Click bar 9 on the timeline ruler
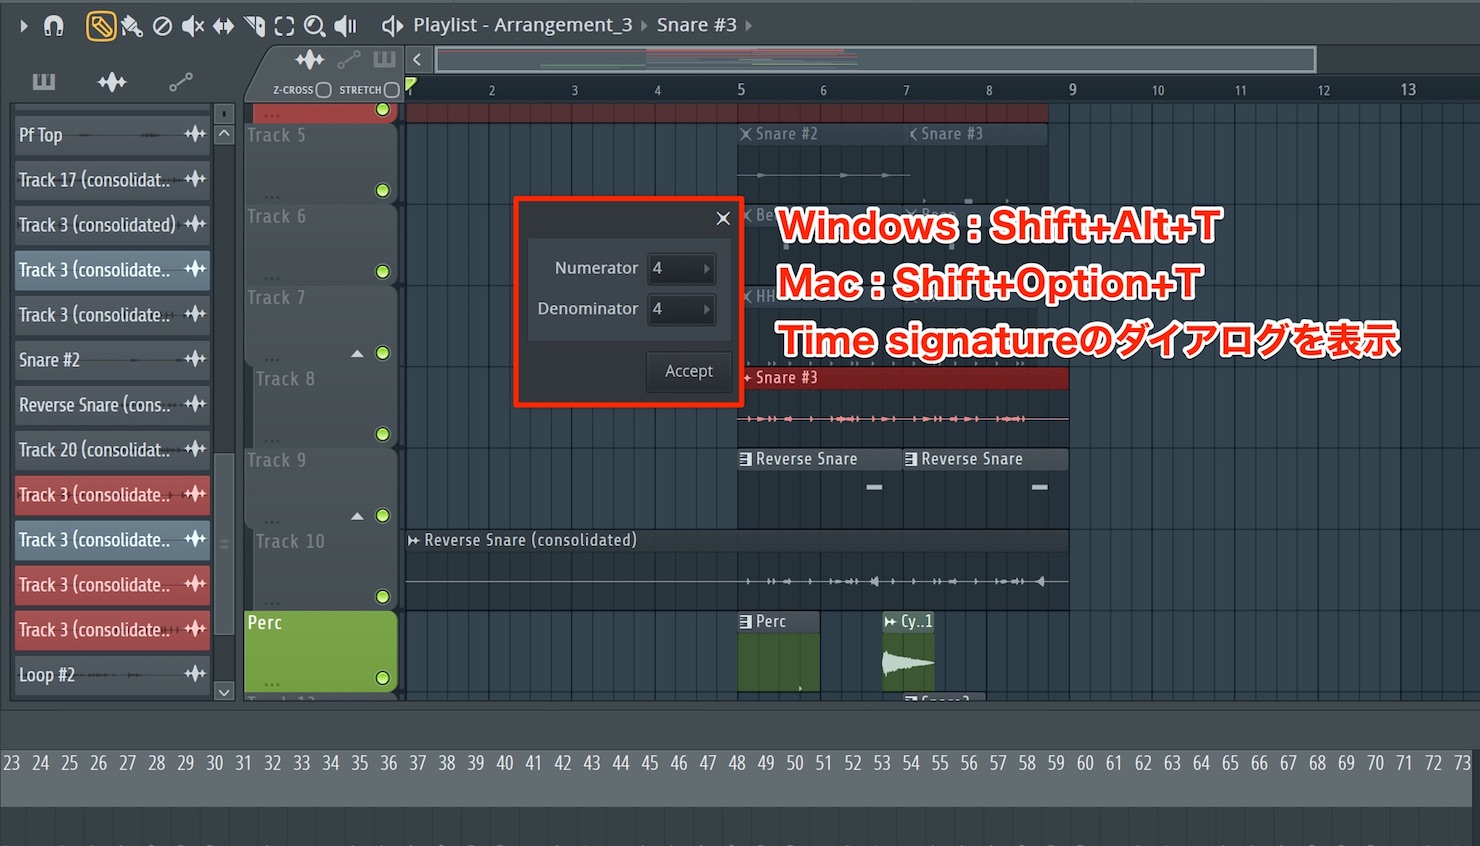1480x846 pixels. click(x=1072, y=89)
